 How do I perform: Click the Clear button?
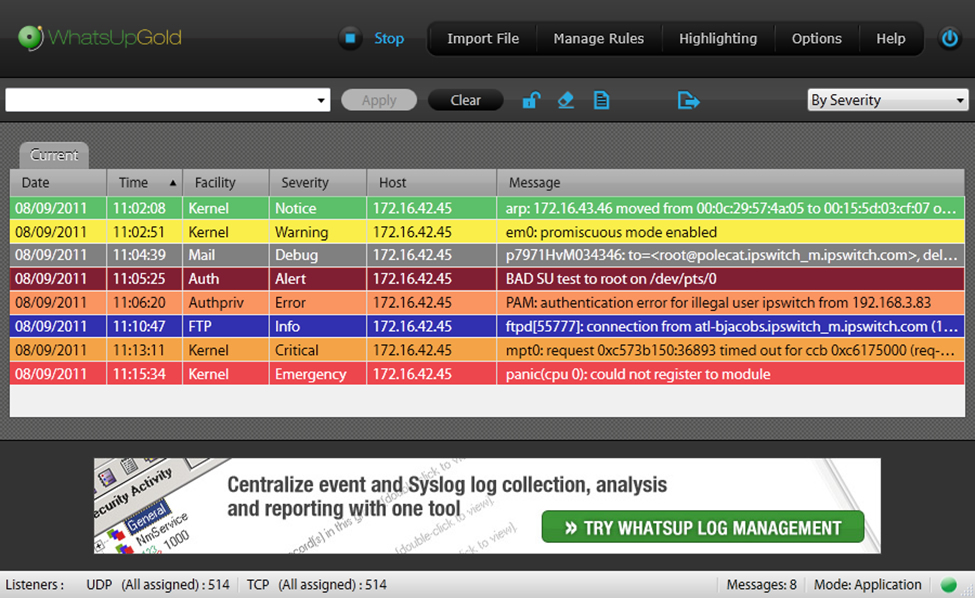466,100
